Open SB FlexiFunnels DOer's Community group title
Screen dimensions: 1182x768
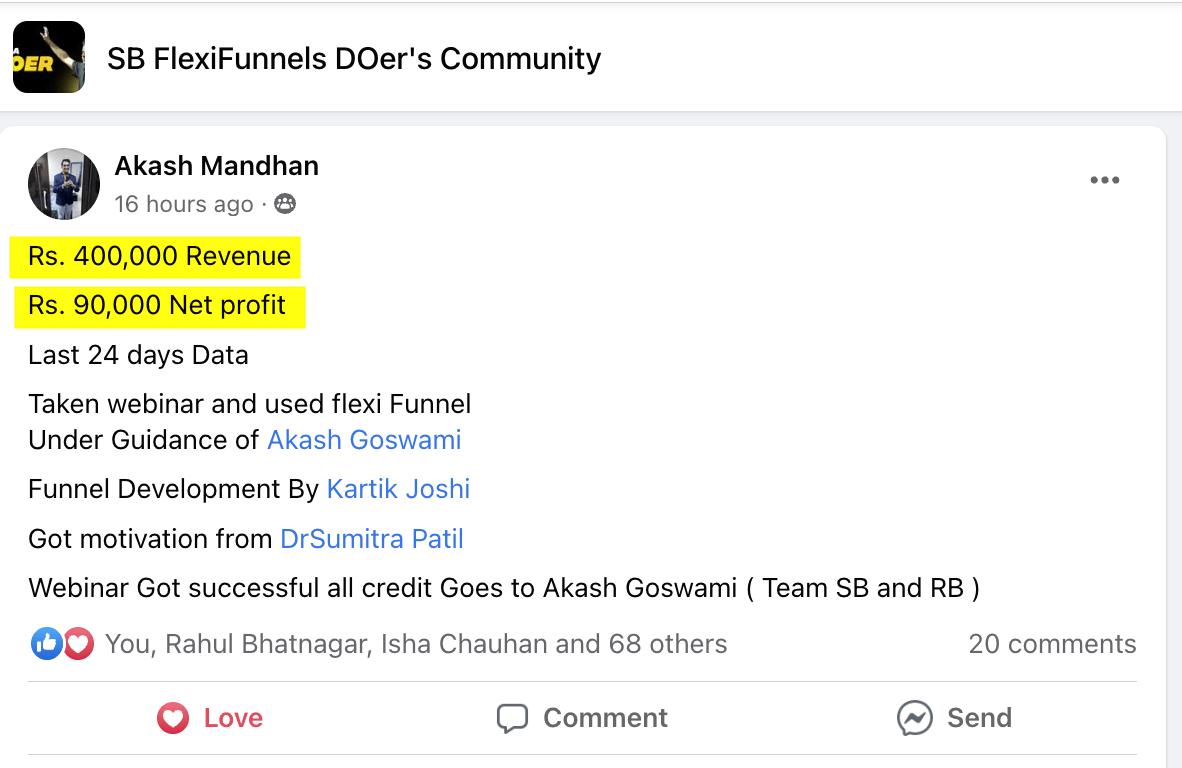click(x=351, y=58)
